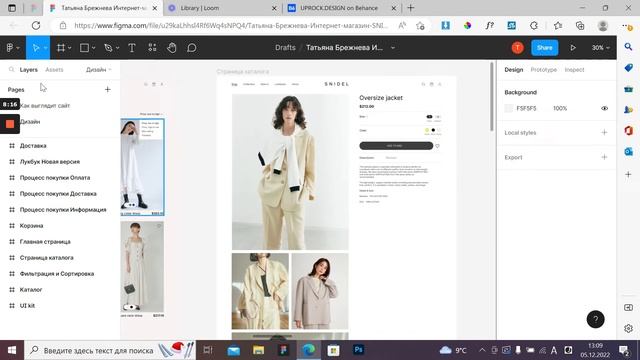640x360 pixels.
Task: Open File Explorer from the taskbar
Action: (x=258, y=350)
